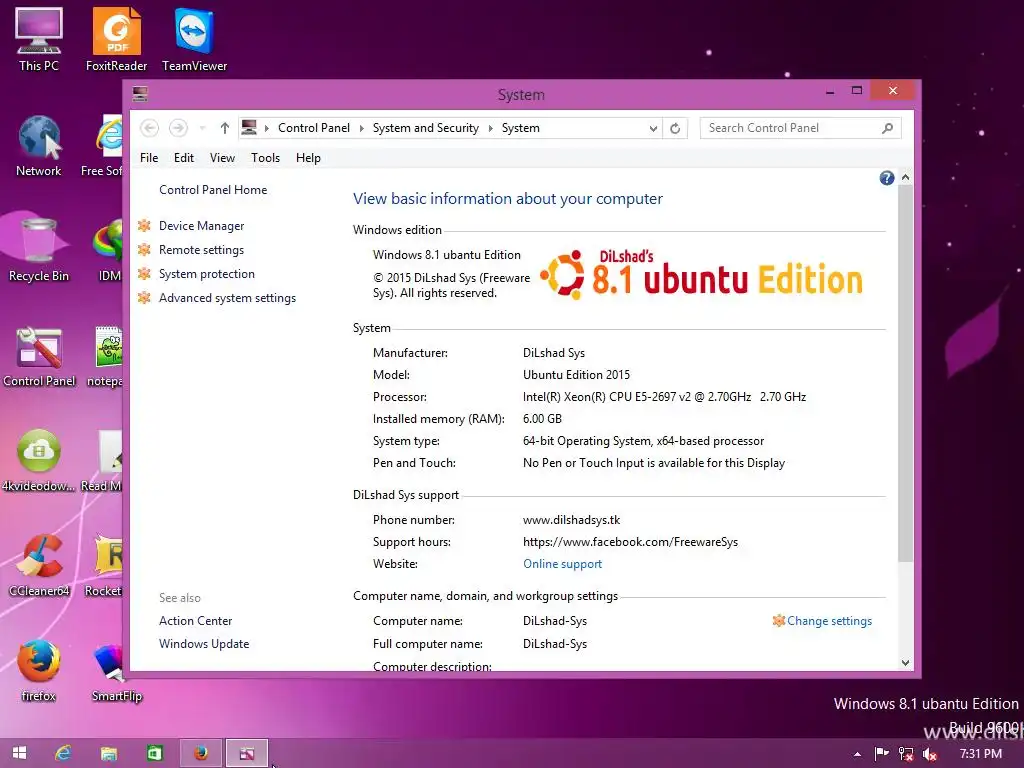Open TeamViewer desktop shortcut
Viewport: 1024px width, 768px height.
(x=194, y=39)
